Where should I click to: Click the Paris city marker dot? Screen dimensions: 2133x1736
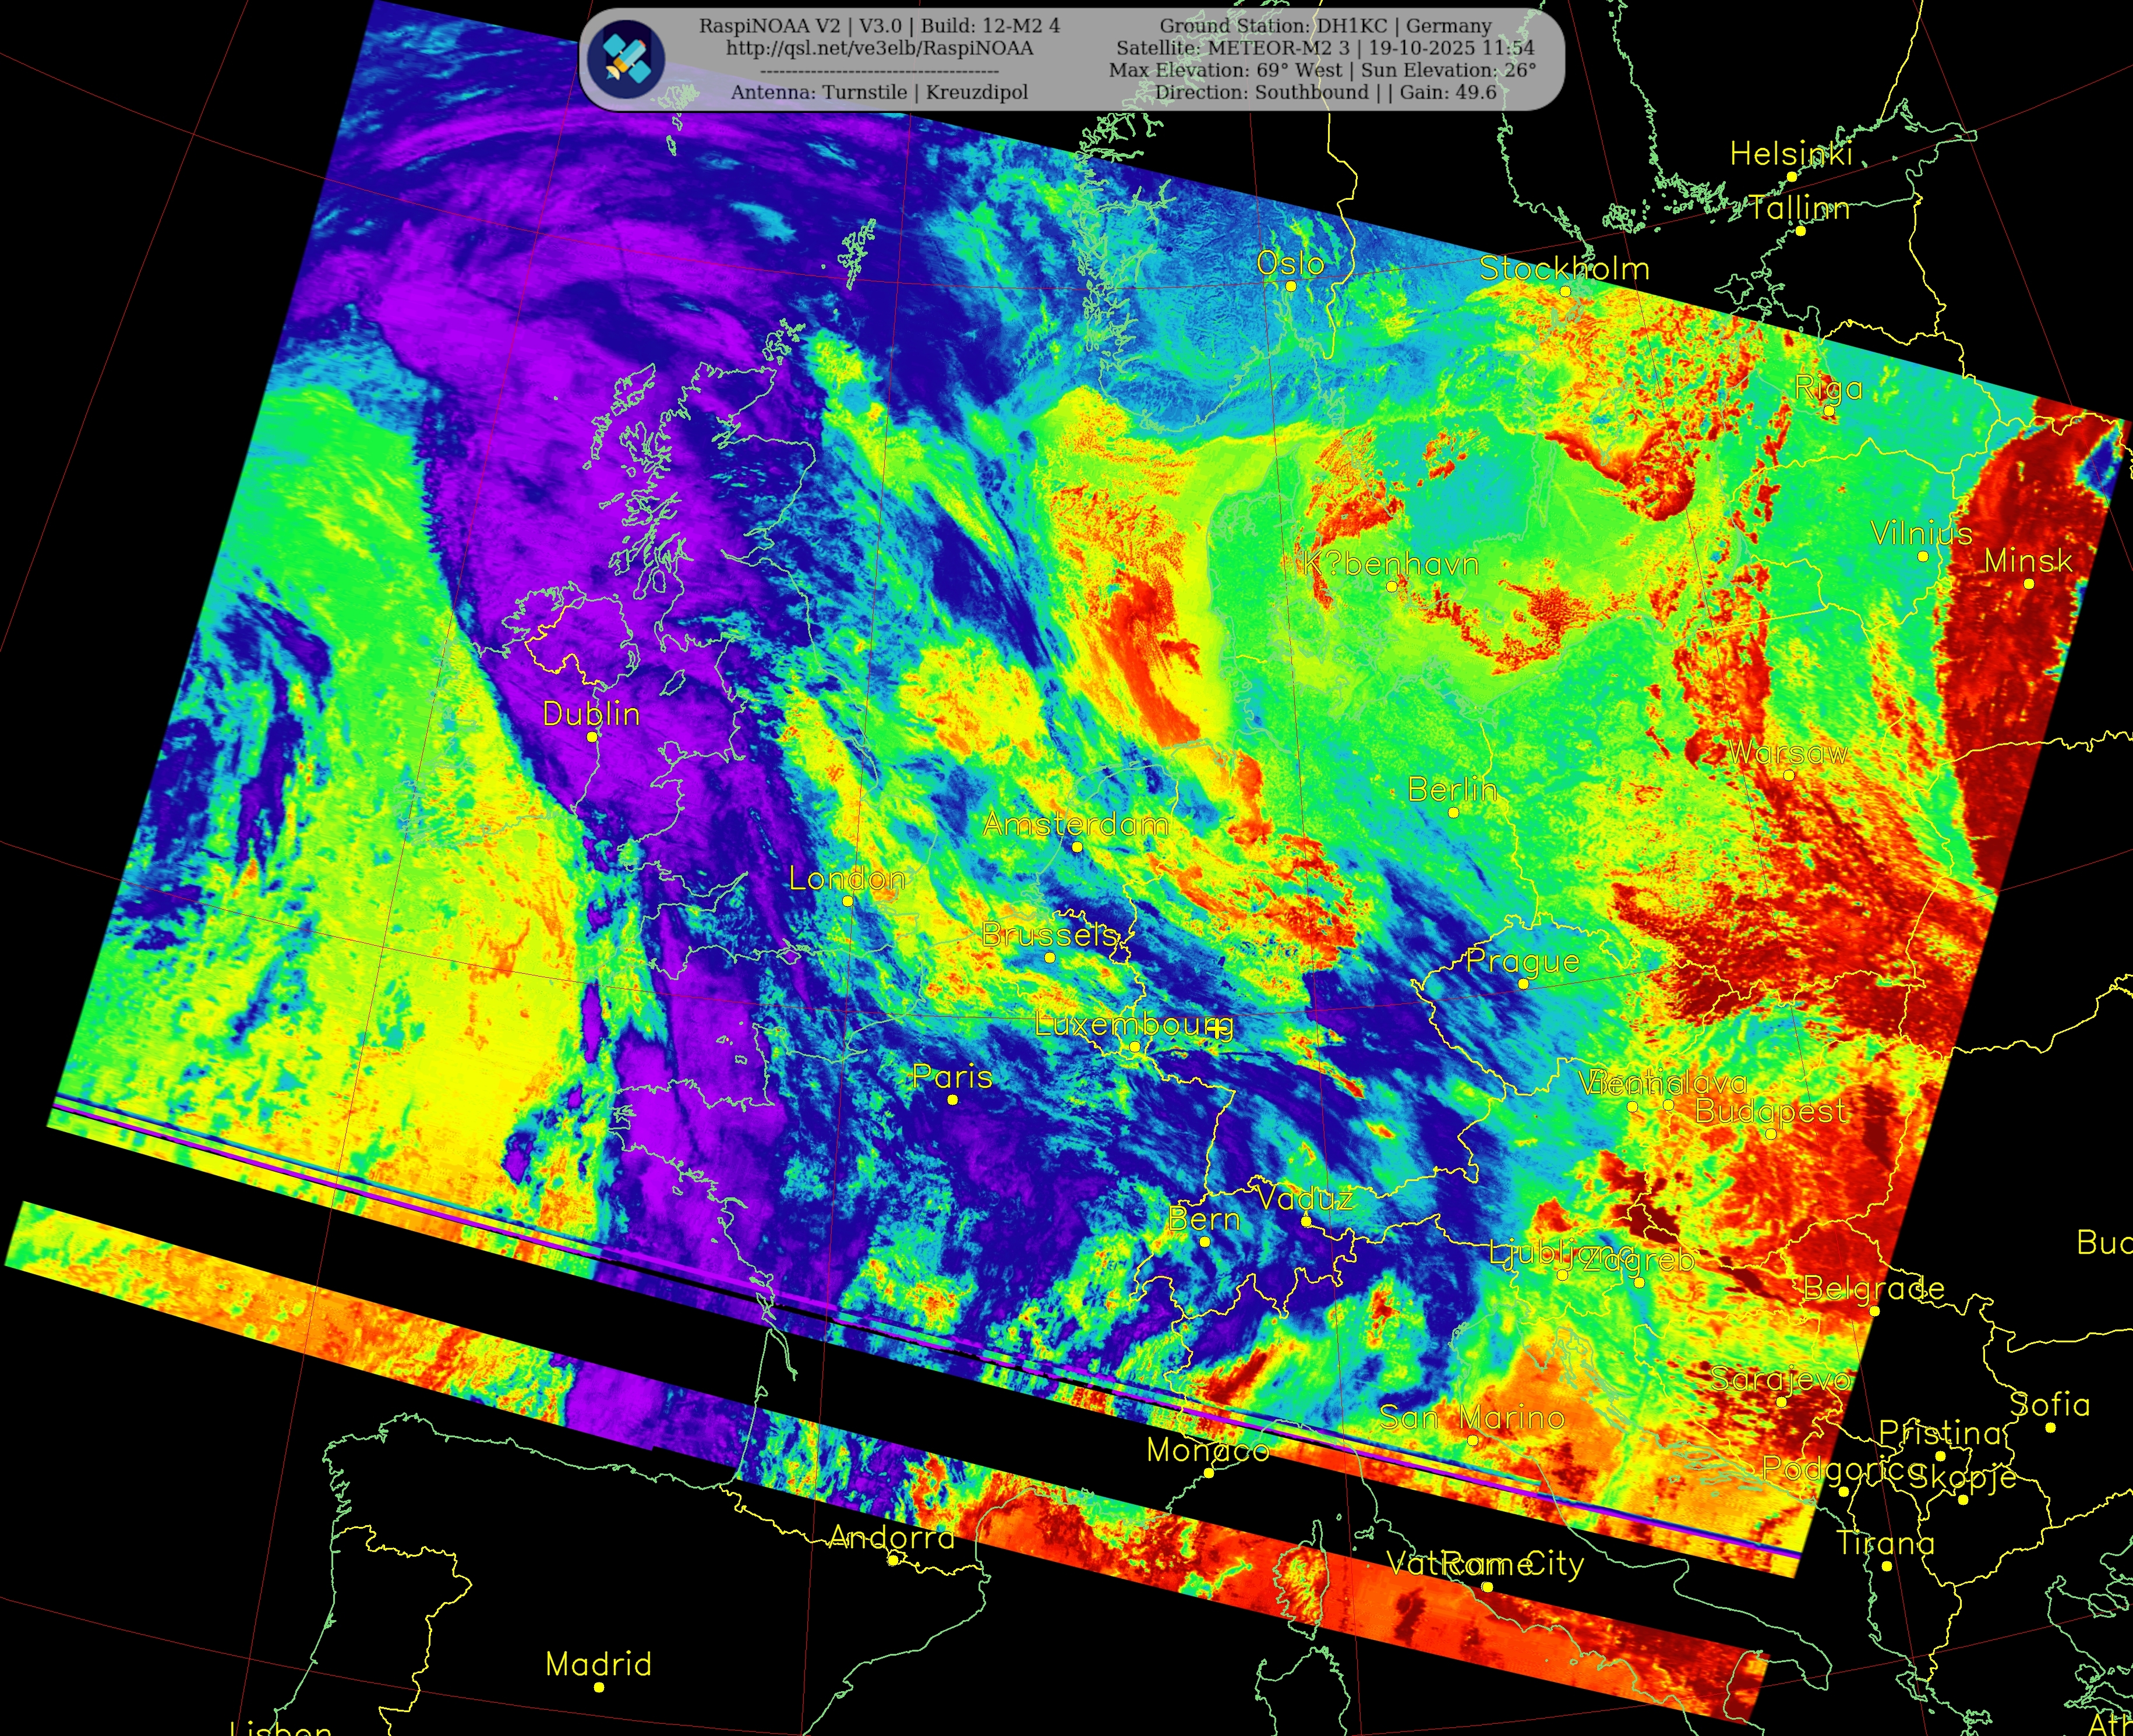953,1100
